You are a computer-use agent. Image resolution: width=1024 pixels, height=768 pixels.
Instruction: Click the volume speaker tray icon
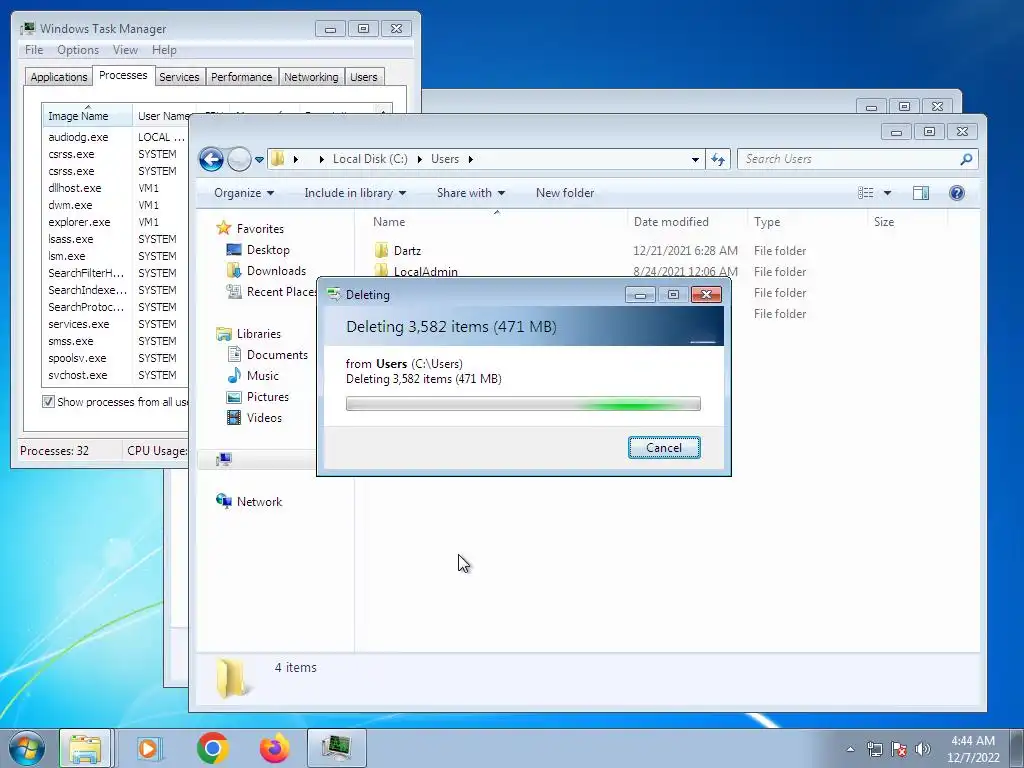(923, 749)
